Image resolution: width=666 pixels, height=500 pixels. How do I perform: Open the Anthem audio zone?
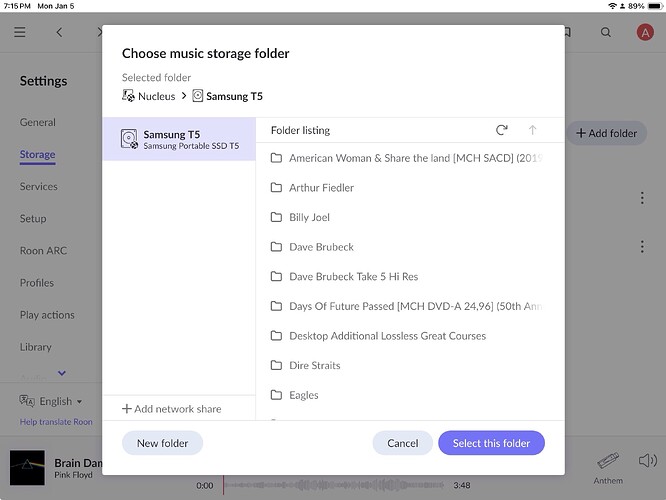pos(607,467)
